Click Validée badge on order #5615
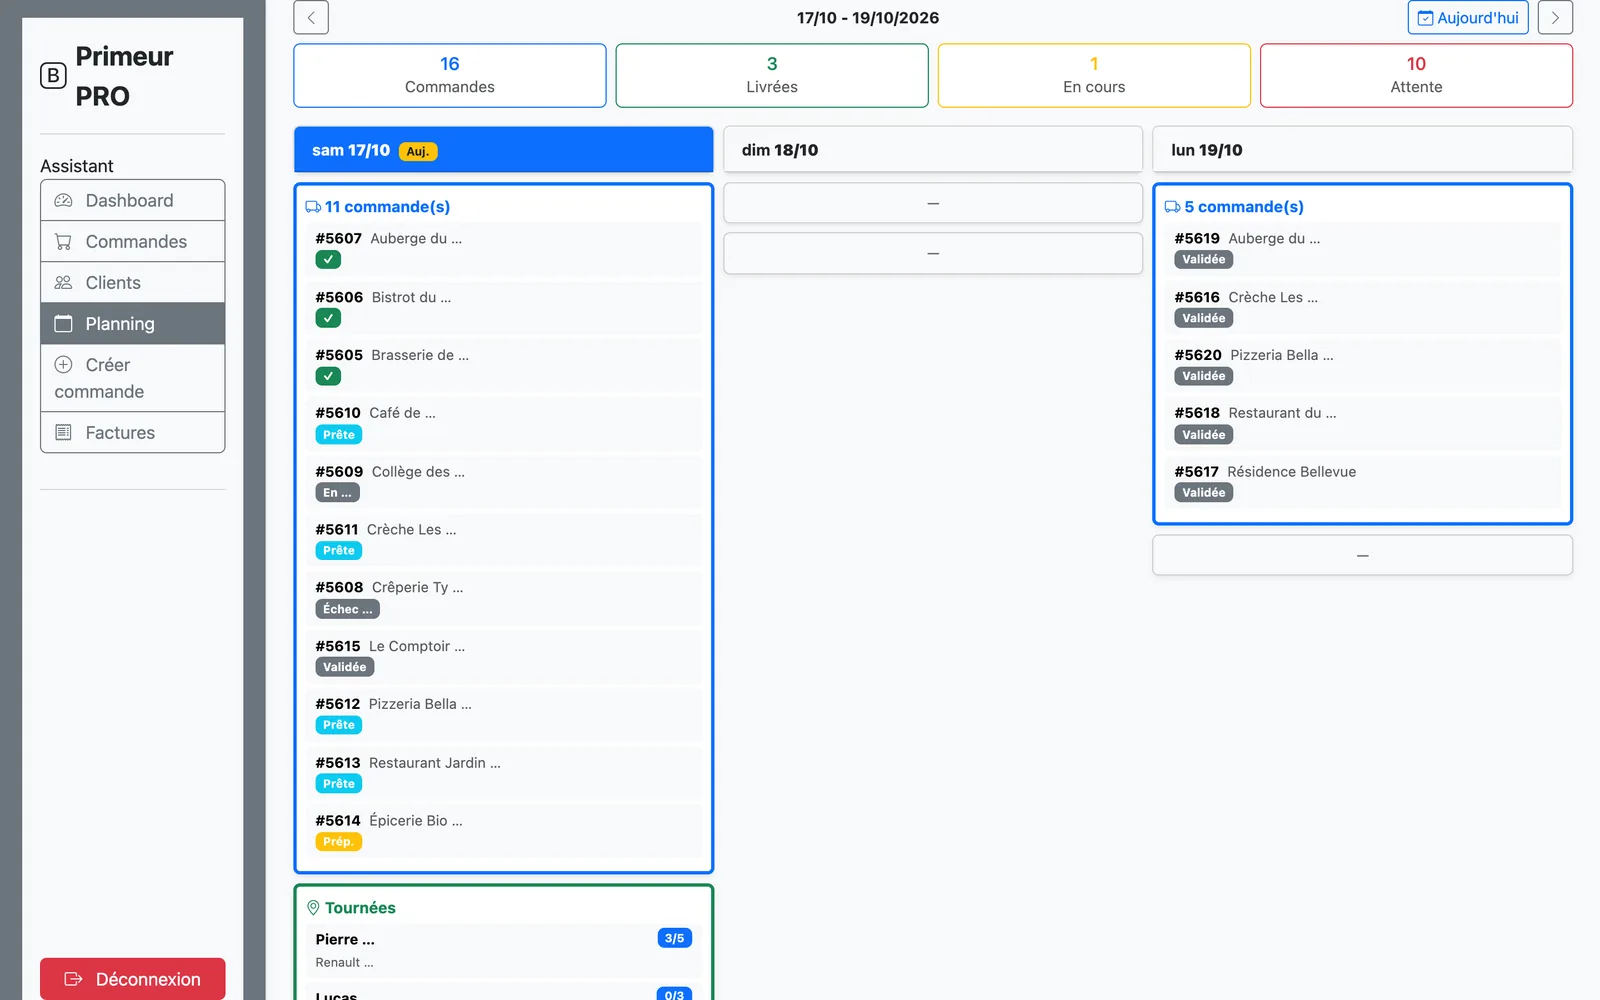 [345, 667]
